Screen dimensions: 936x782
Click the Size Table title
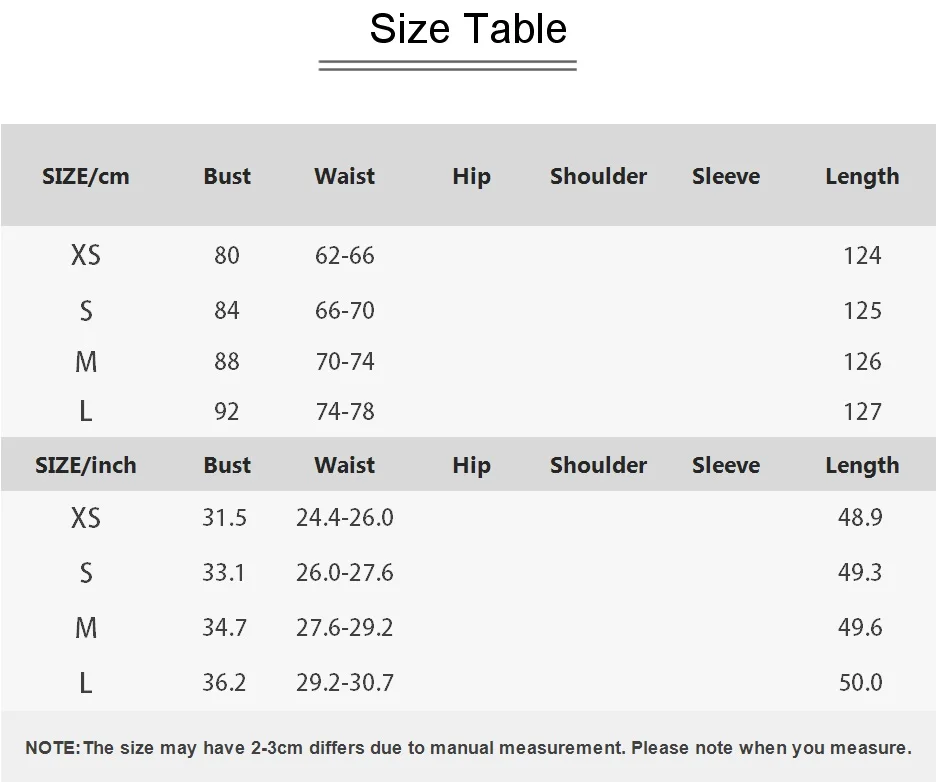[x=468, y=29]
